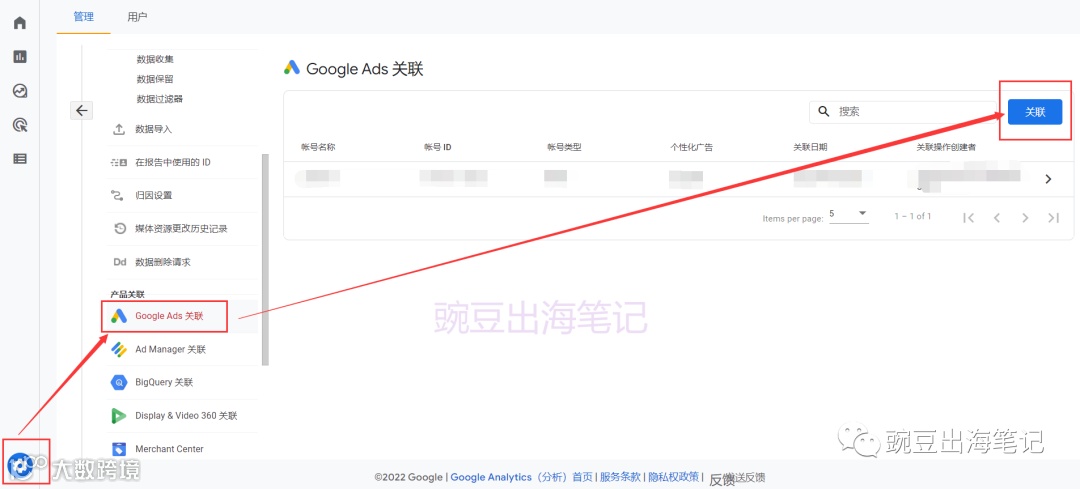The width and height of the screenshot is (1080, 489).
Task: Open the Items per page dropdown
Action: point(848,214)
